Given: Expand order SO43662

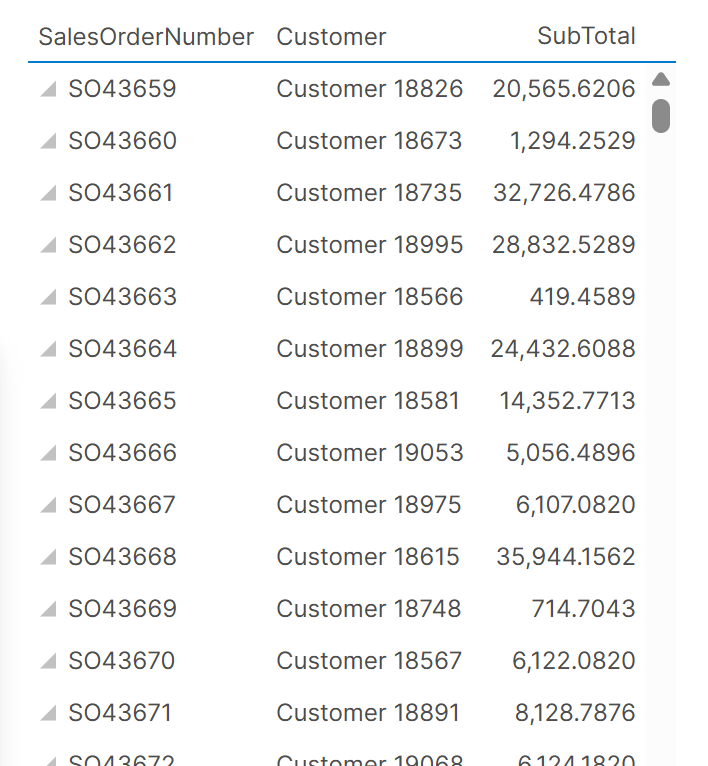Looking at the screenshot, I should tap(48, 246).
